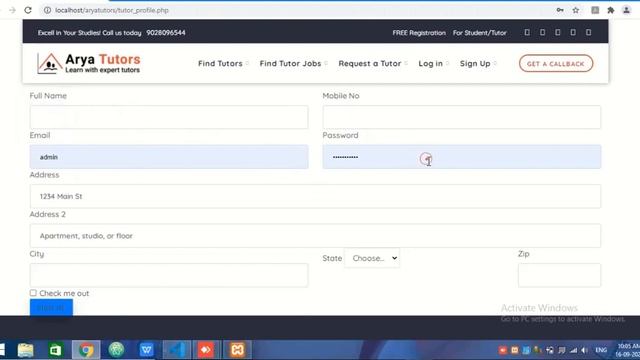Open the red AnyDesk taskbar icon
640x360 pixels.
206,350
